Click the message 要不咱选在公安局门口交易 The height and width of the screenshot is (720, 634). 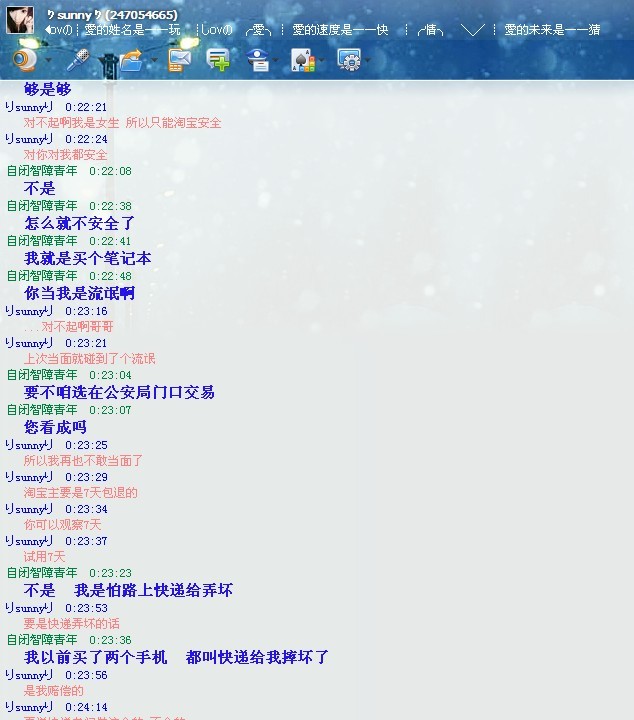tap(119, 392)
